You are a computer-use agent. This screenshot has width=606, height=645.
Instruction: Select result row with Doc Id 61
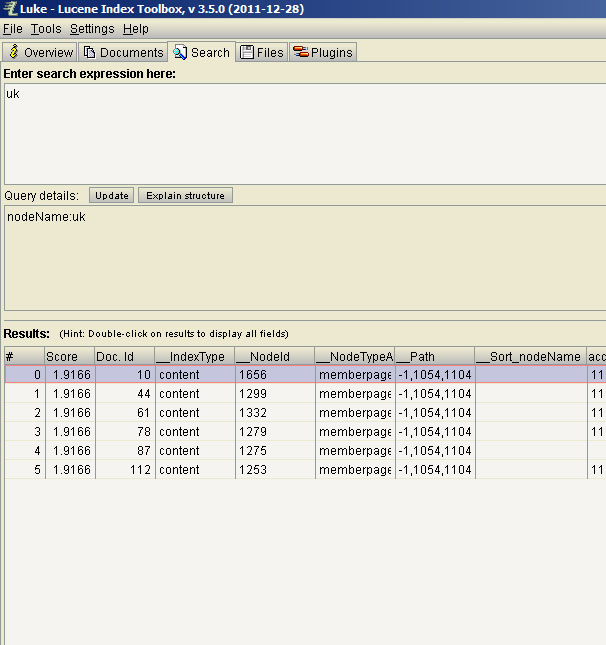pos(305,412)
